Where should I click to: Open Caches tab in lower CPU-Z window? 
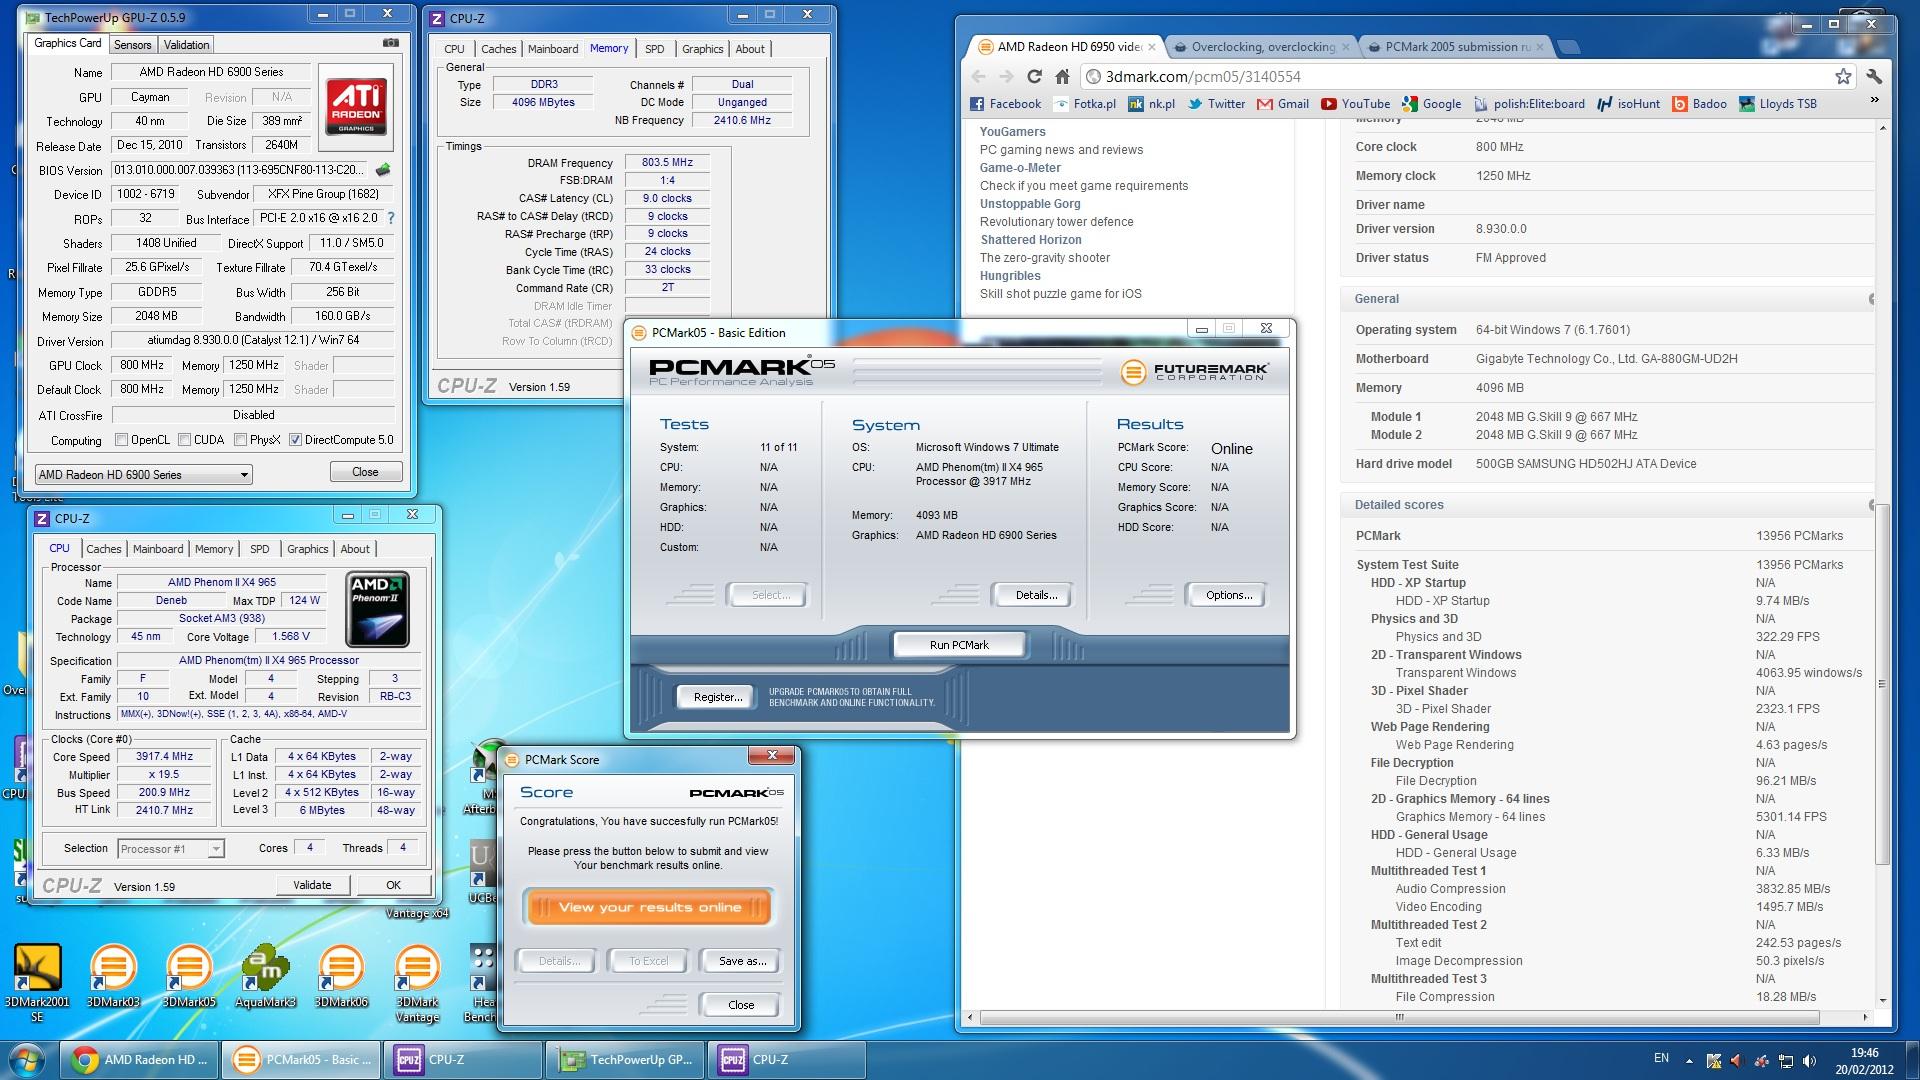tap(103, 549)
